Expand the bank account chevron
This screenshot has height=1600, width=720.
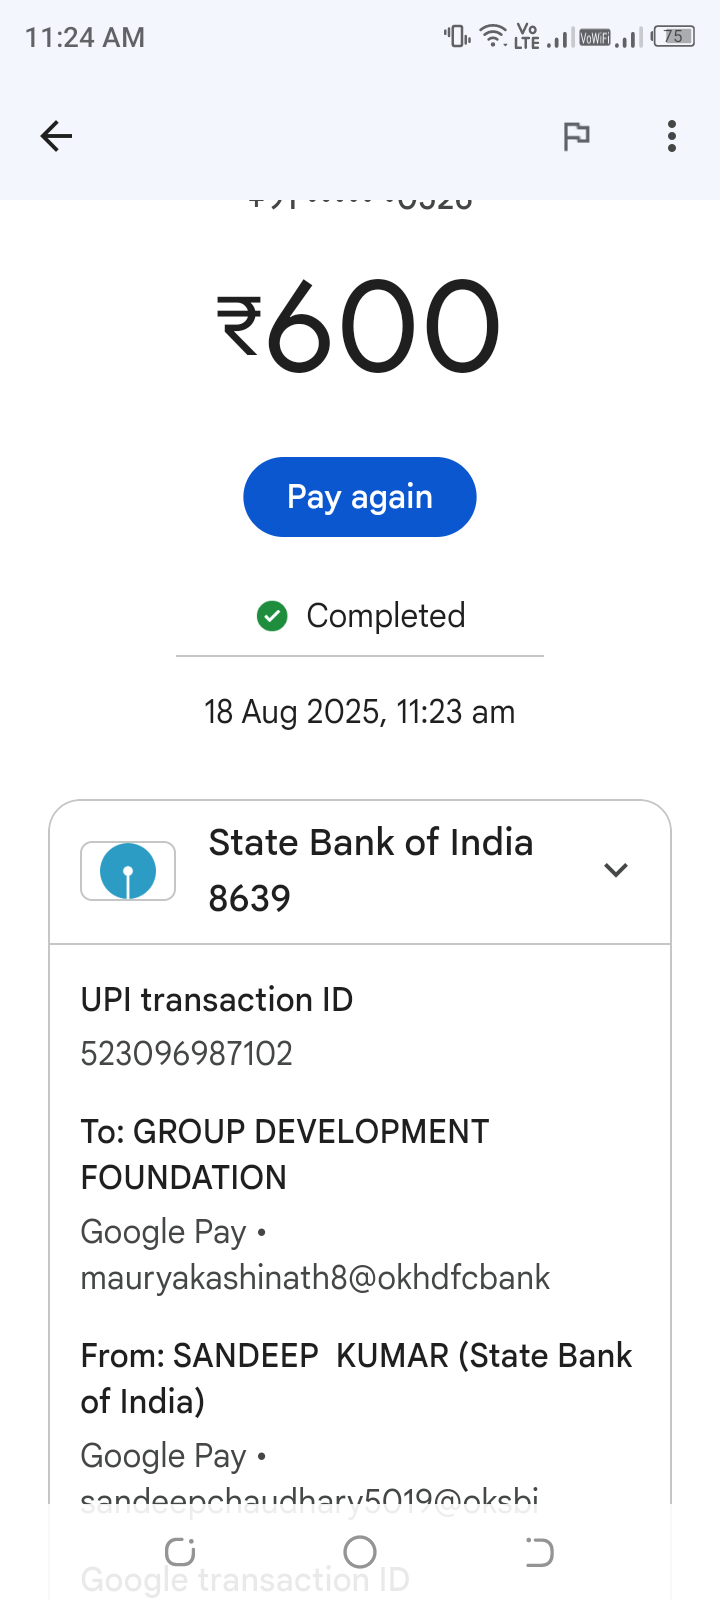coord(616,870)
